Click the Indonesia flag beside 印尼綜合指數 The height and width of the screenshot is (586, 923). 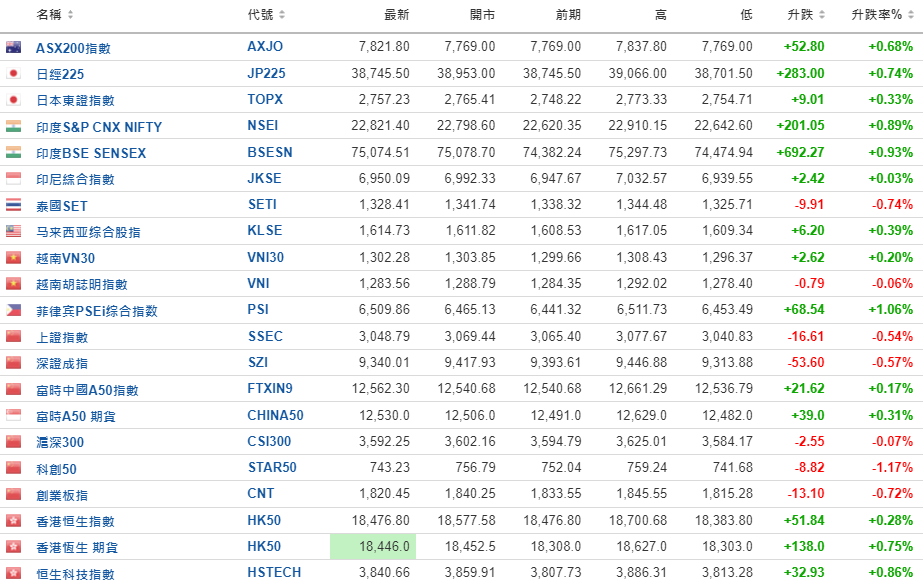(x=14, y=178)
